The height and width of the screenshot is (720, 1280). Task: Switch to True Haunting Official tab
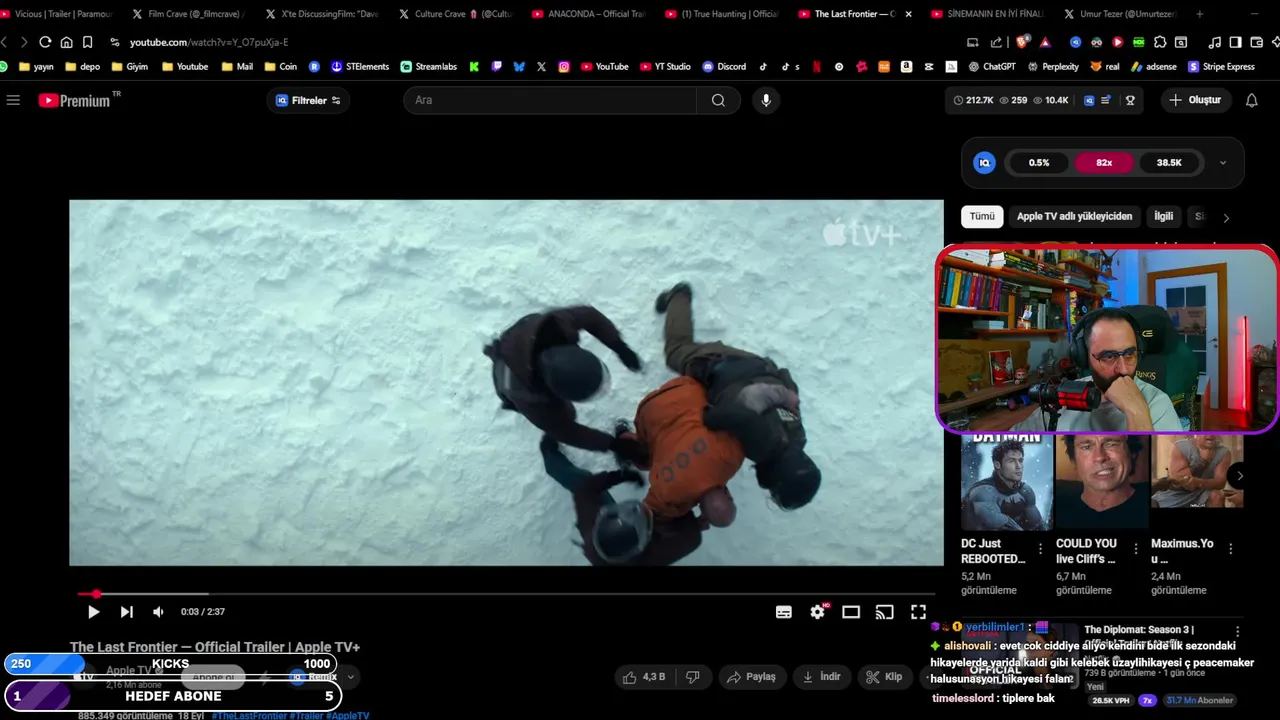pos(721,14)
